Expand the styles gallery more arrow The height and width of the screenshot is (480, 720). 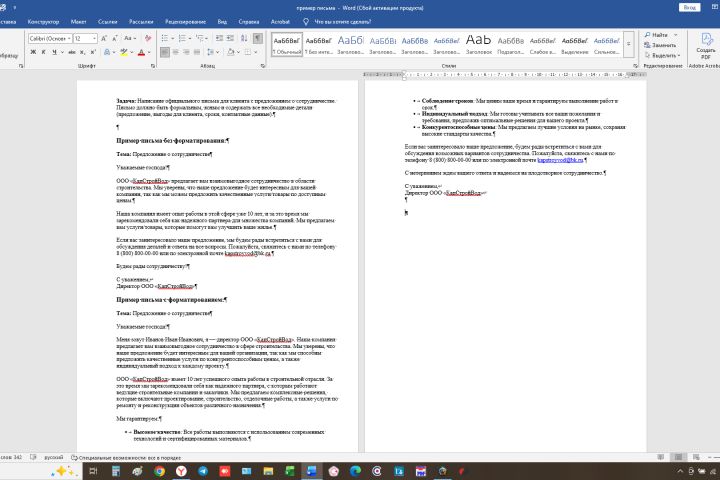point(629,44)
